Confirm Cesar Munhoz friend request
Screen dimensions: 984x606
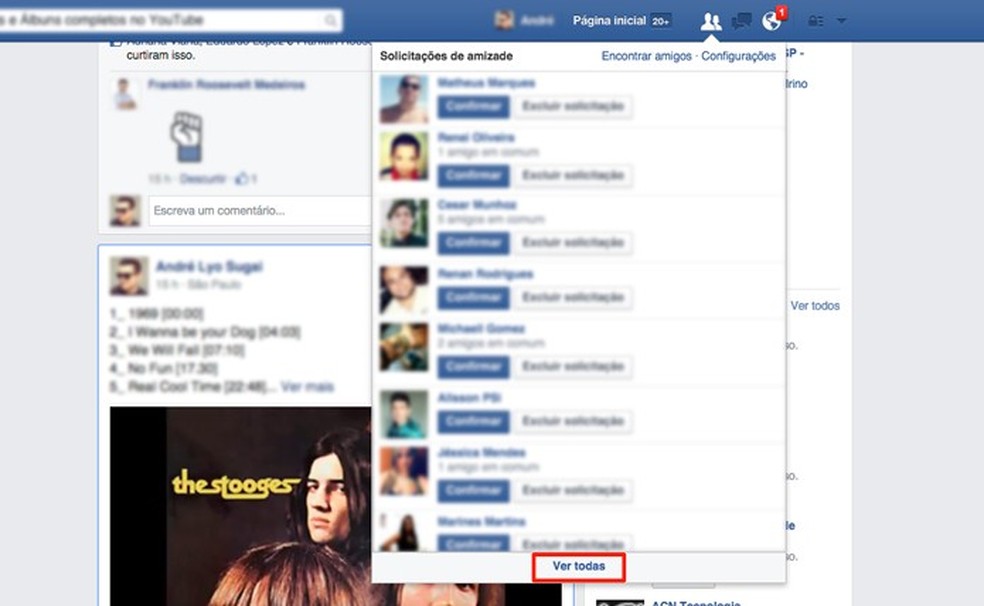474,242
